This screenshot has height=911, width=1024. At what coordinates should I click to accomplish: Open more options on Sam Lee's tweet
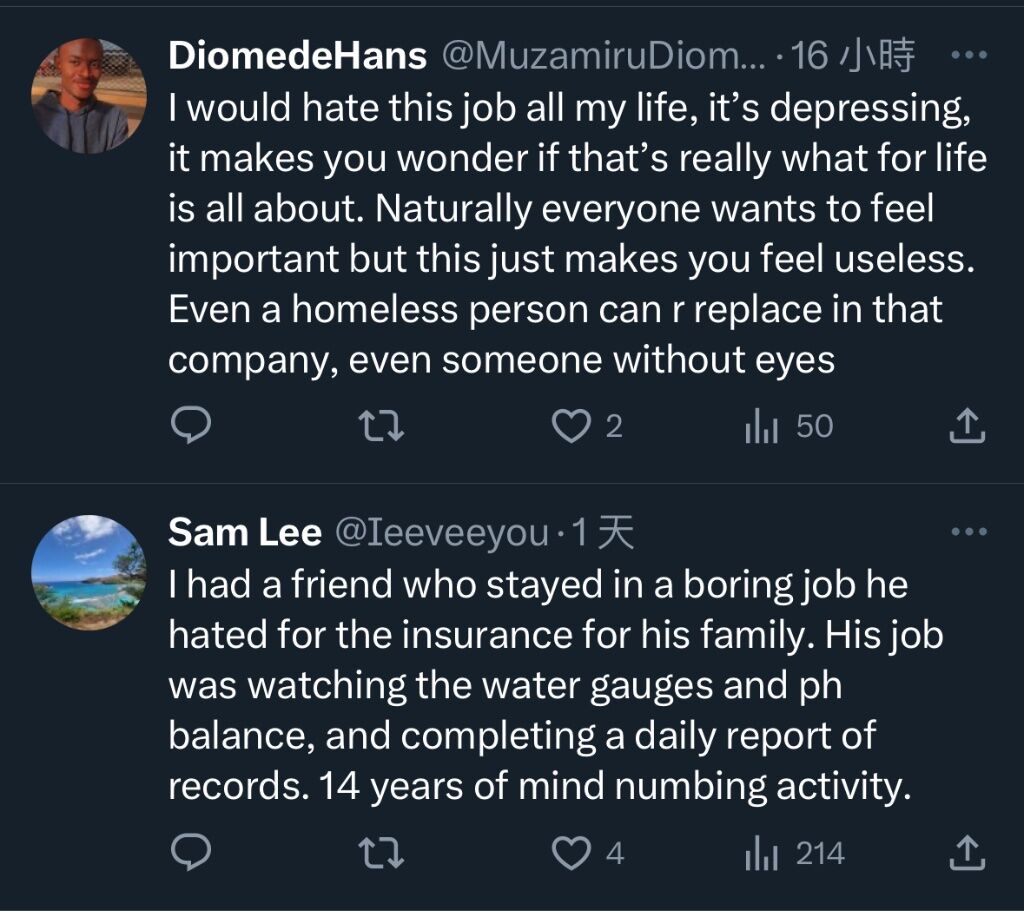(x=967, y=533)
